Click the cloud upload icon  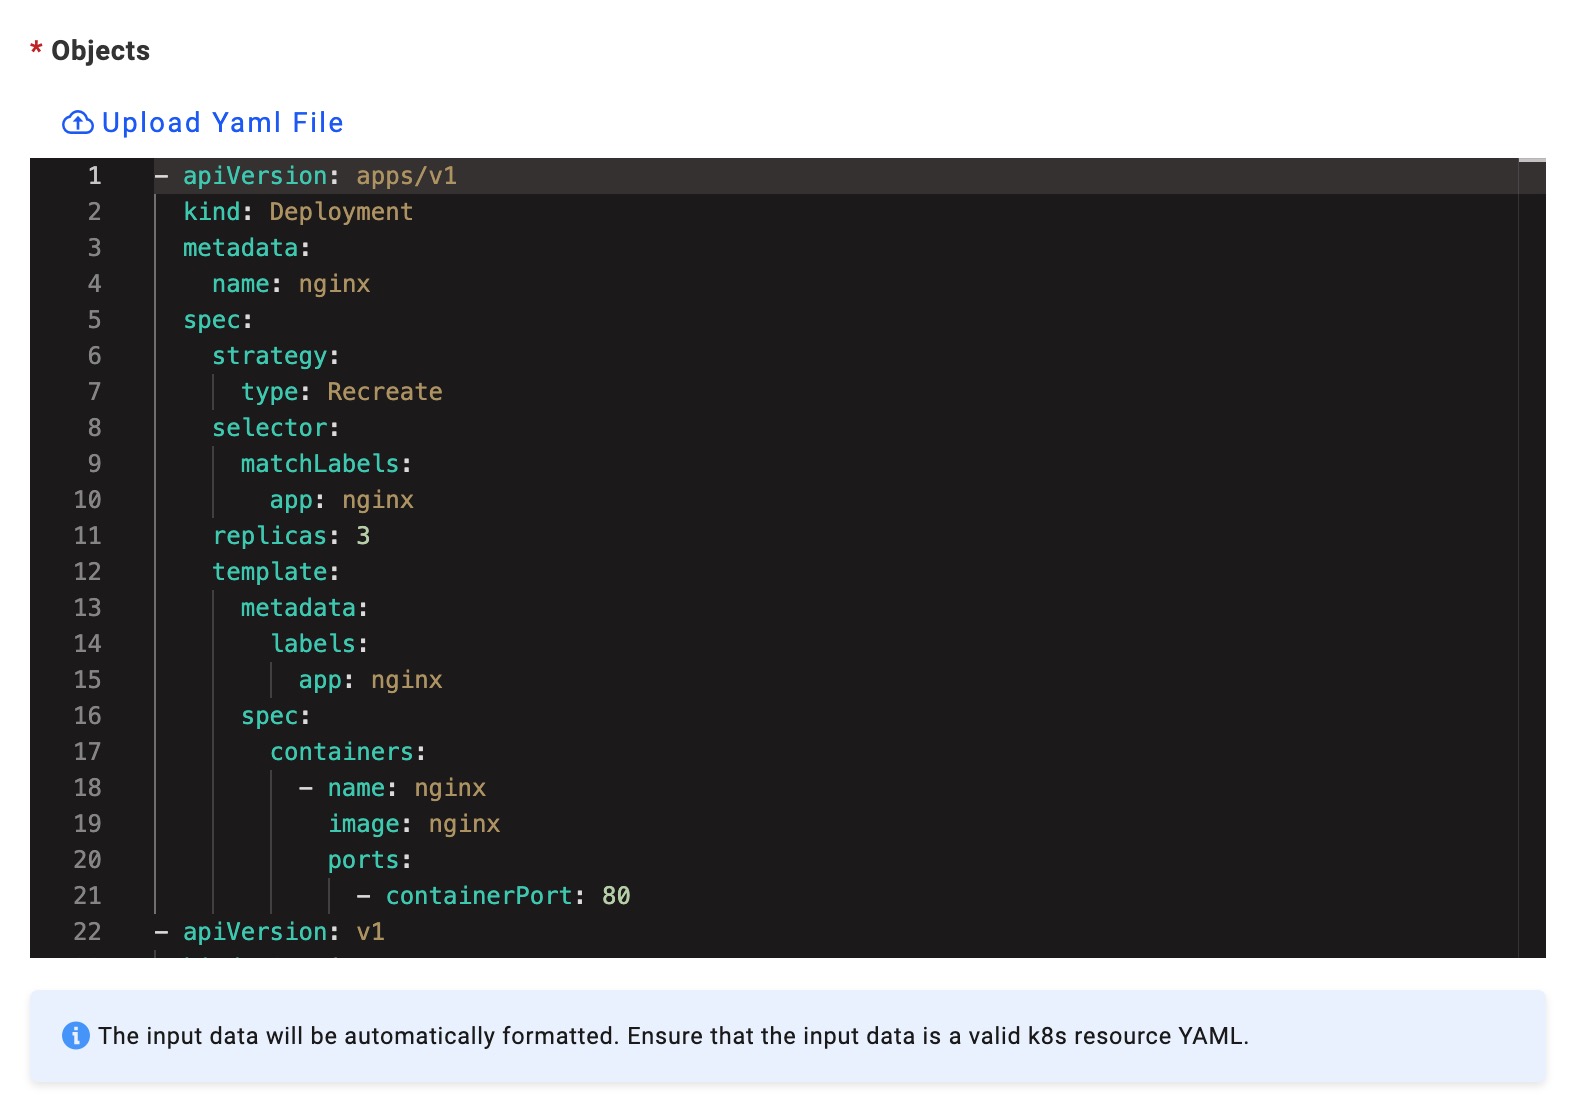77,123
